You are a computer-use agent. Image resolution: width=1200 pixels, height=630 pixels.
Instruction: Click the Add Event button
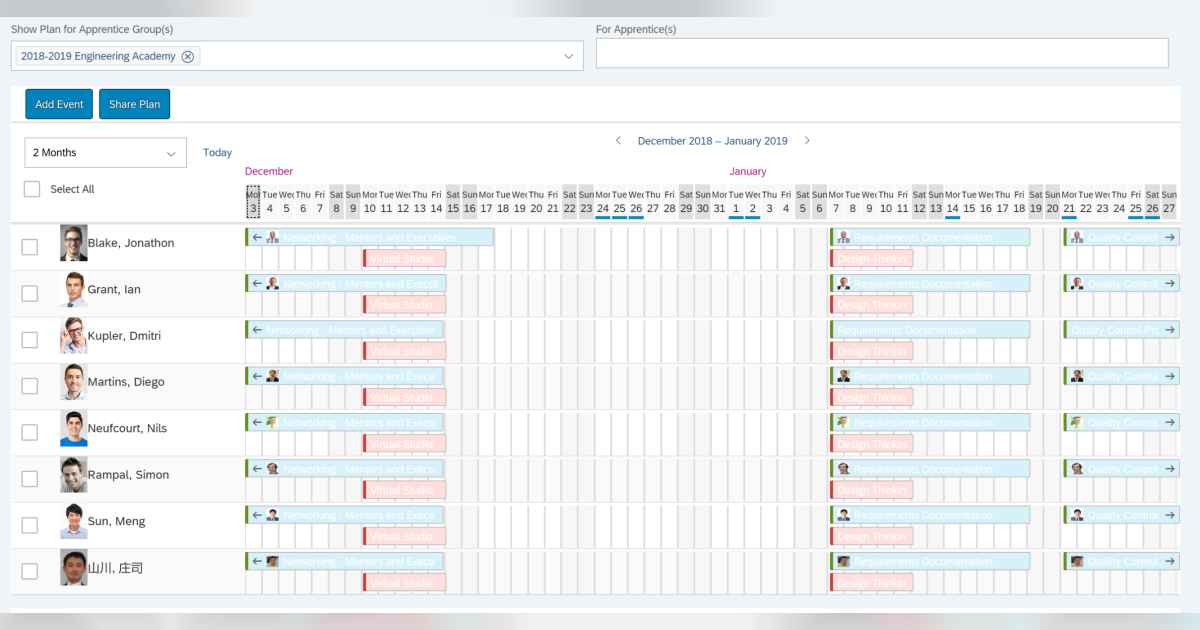58,103
